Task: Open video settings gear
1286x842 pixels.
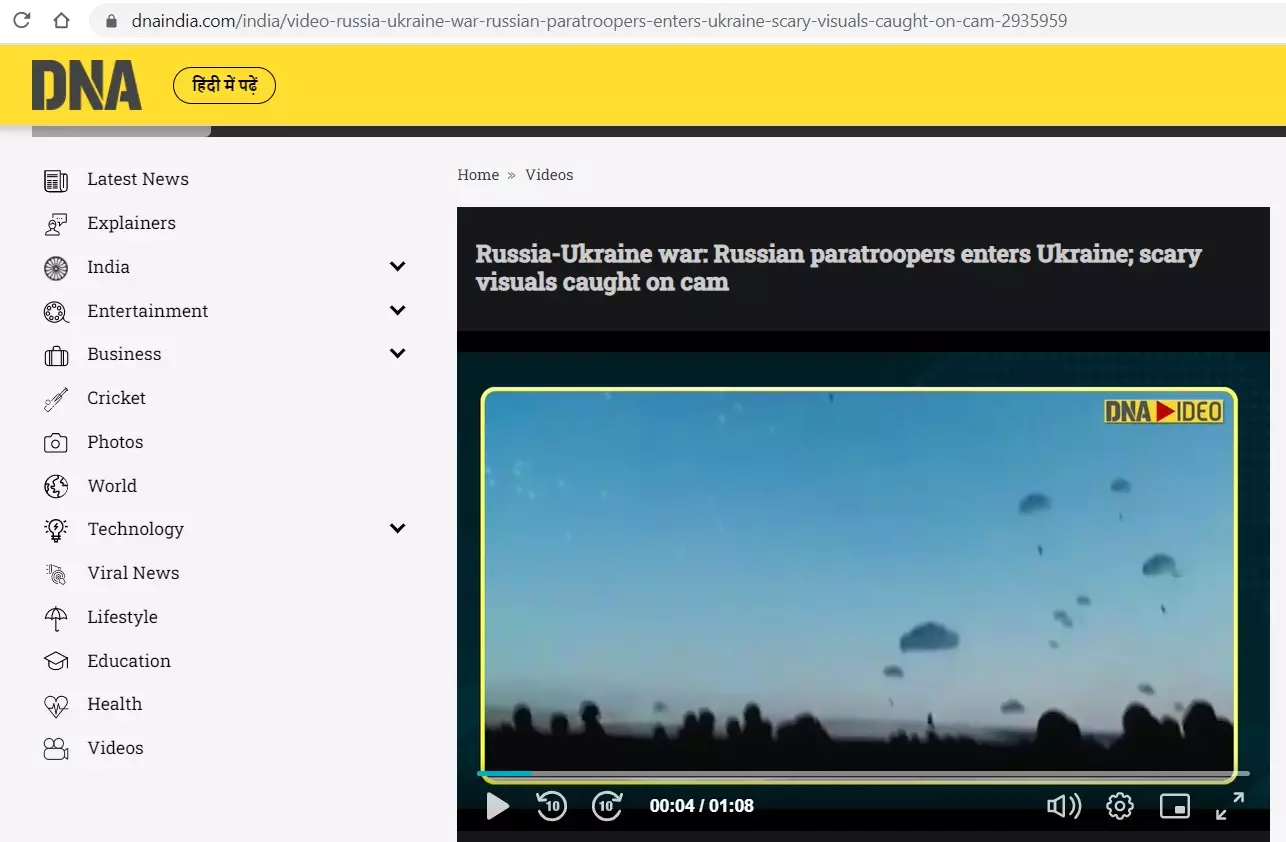Action: pos(1120,806)
